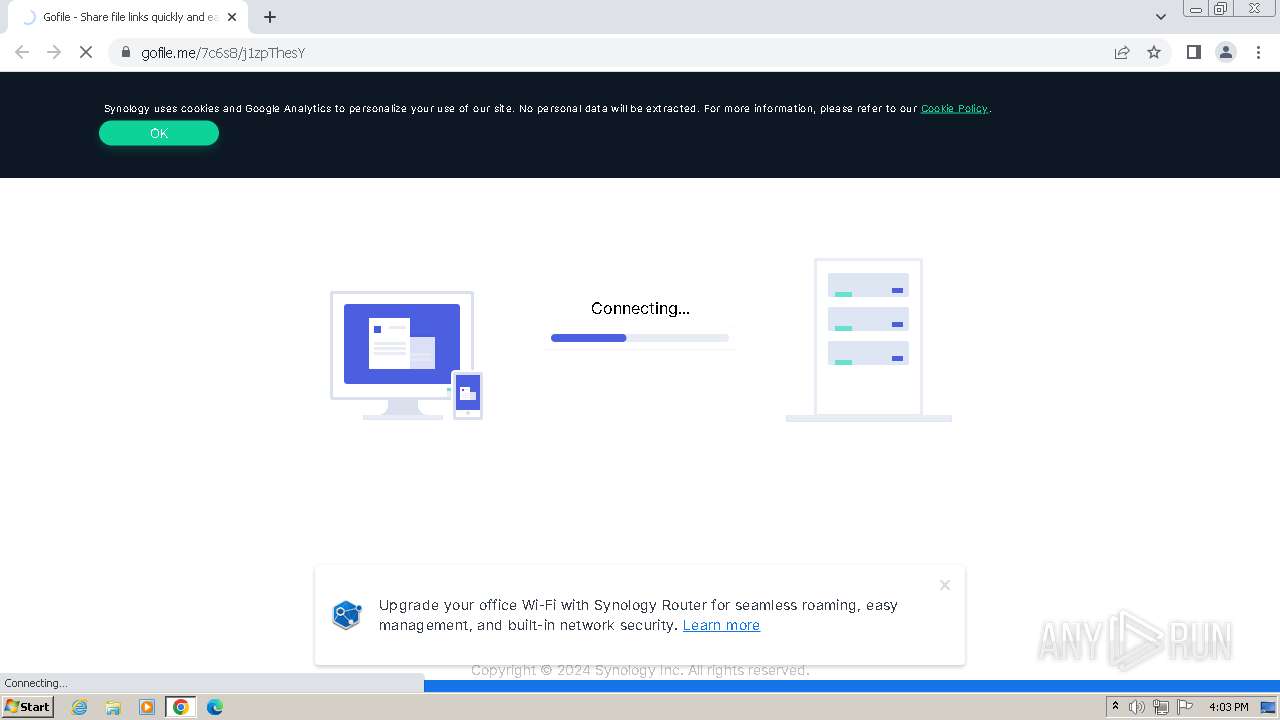Image resolution: width=1280 pixels, height=720 pixels.
Task: Accept cookies with the OK button
Action: click(x=159, y=133)
